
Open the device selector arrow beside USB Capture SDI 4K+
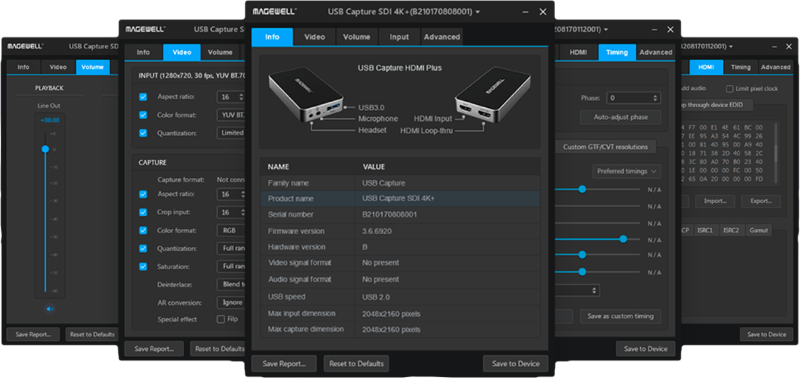pyautogui.click(x=478, y=12)
